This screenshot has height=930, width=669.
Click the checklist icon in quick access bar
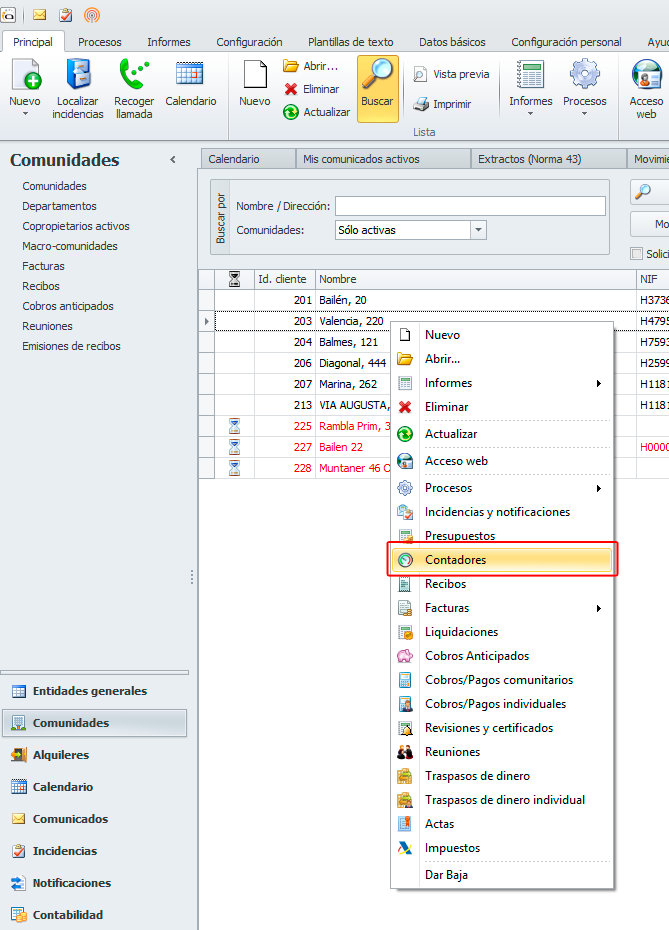pos(65,15)
